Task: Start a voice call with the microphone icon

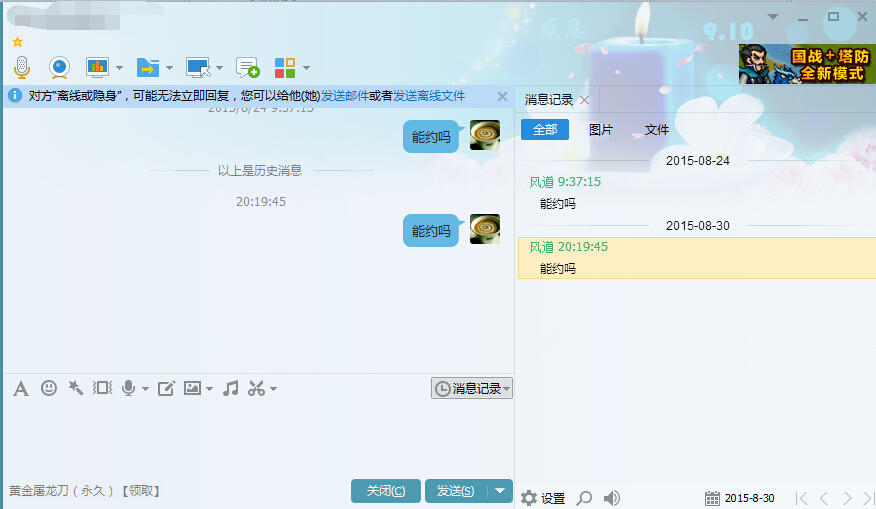Action: coord(22,67)
